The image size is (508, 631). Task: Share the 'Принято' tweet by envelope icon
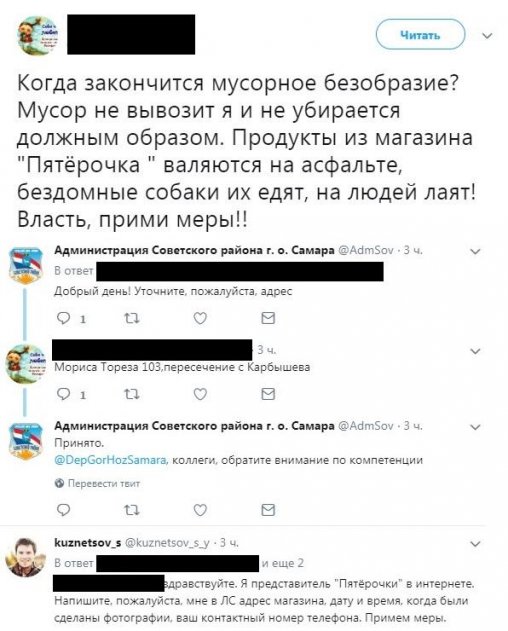click(268, 510)
